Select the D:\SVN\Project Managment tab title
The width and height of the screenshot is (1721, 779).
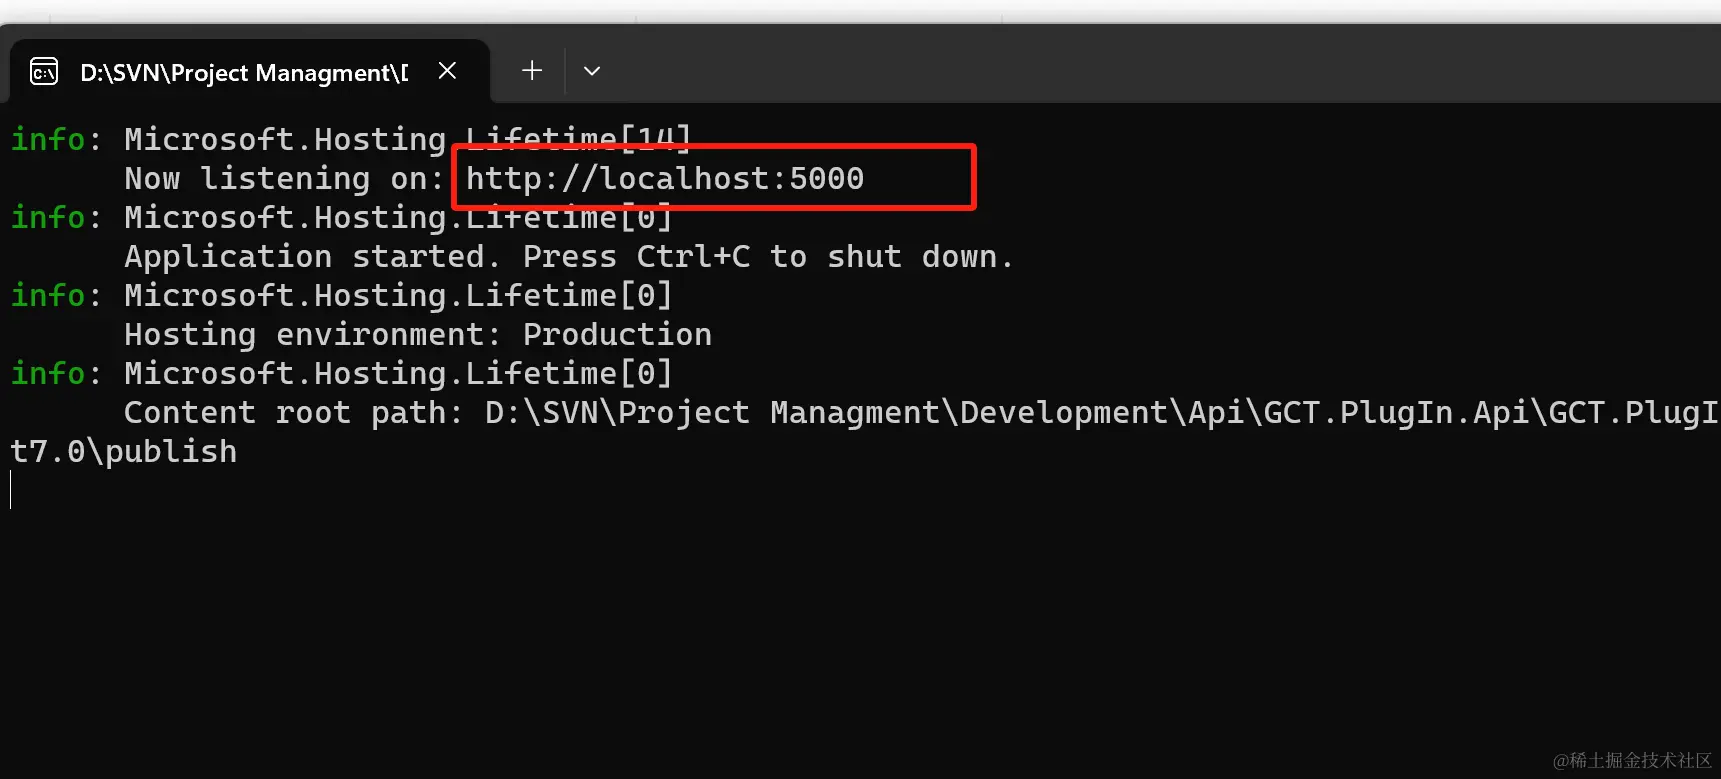pos(244,73)
